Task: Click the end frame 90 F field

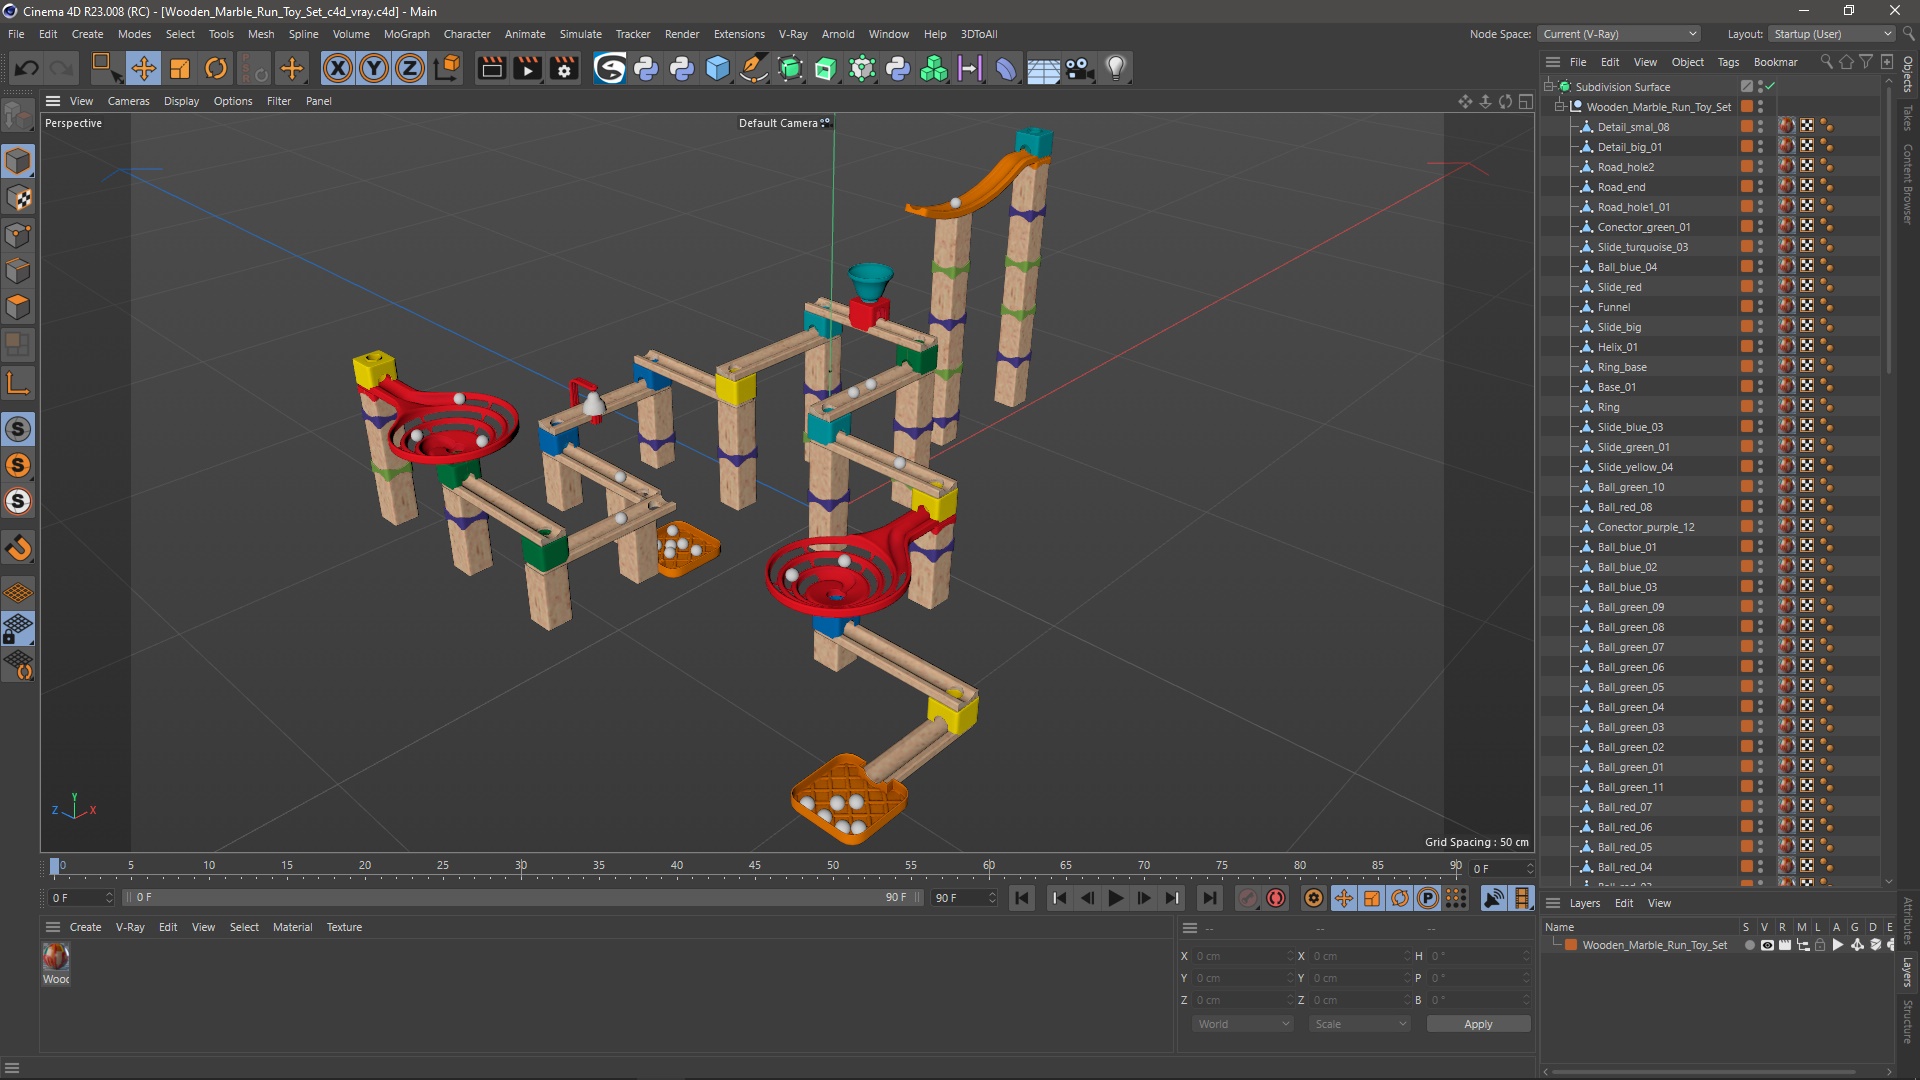Action: pos(963,898)
